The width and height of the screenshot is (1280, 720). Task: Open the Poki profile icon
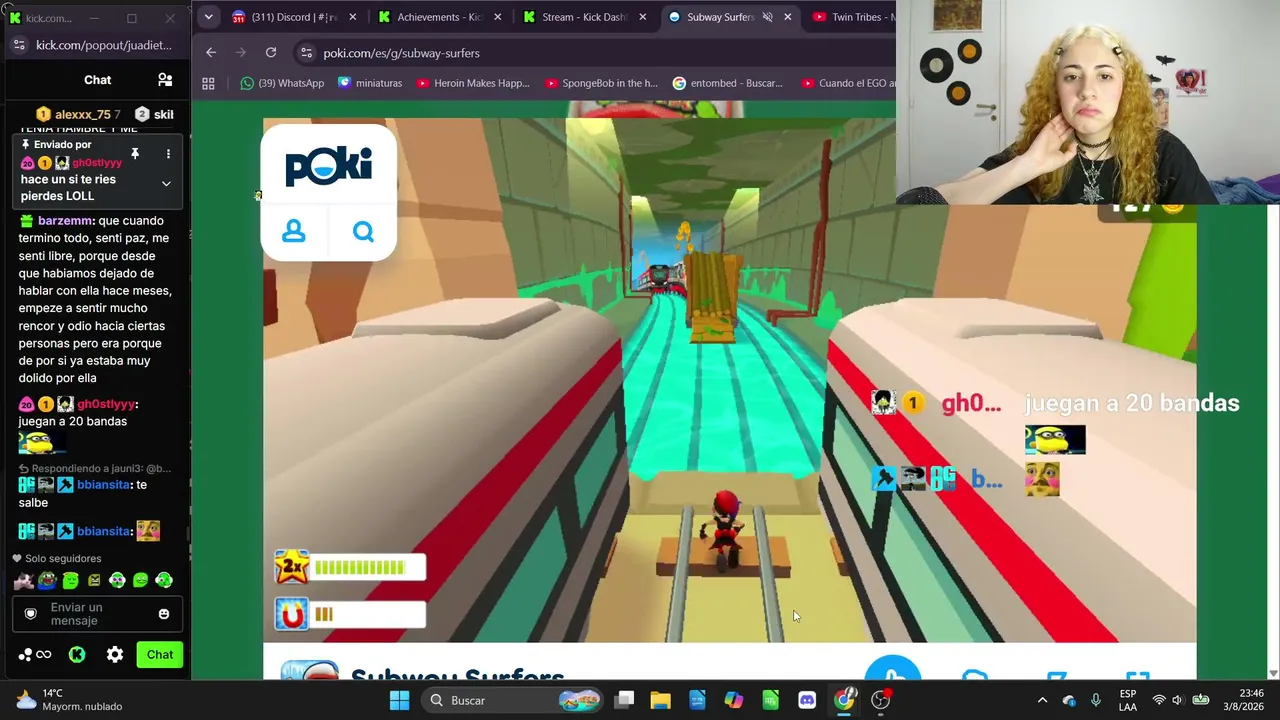[x=294, y=232]
